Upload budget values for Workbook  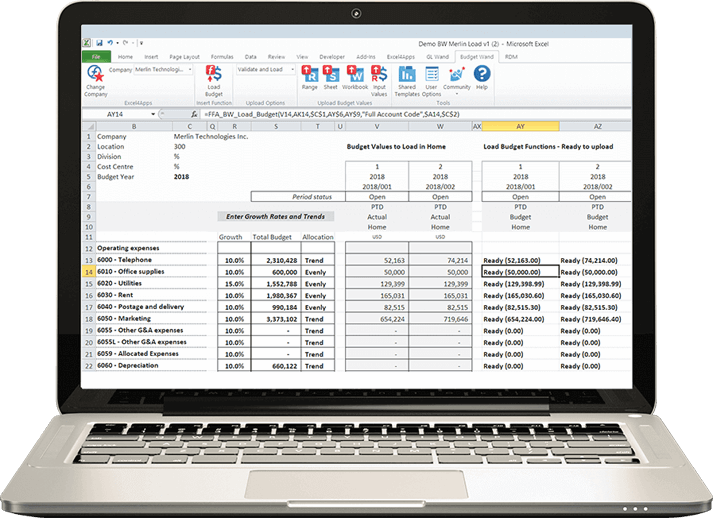(x=355, y=73)
